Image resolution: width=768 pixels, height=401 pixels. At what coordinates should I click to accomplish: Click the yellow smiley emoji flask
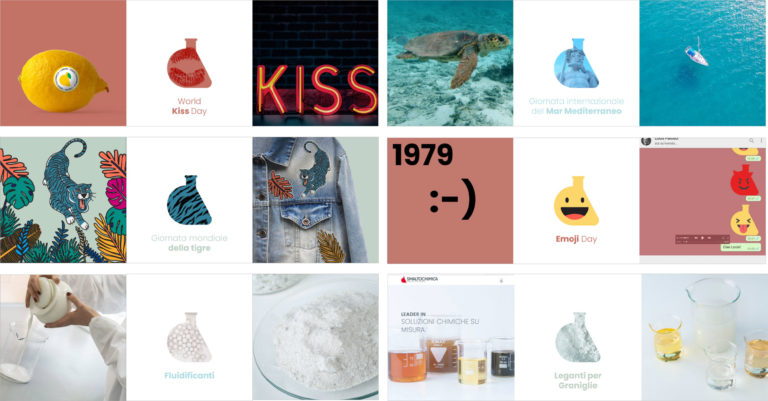point(576,201)
